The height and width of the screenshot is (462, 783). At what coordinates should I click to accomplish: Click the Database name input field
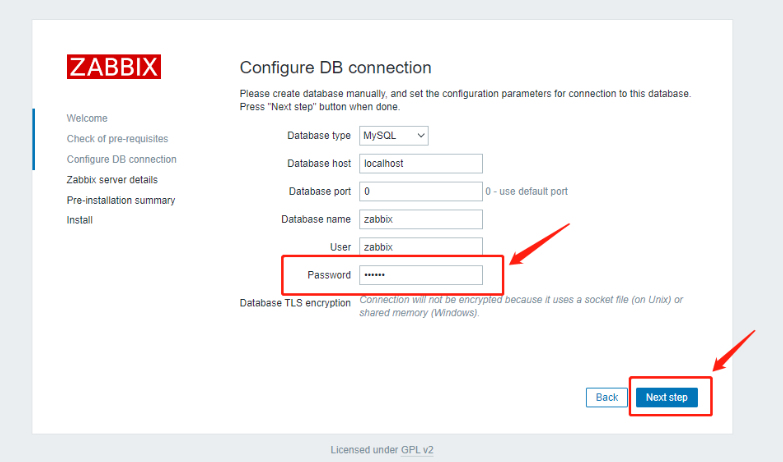coord(421,219)
